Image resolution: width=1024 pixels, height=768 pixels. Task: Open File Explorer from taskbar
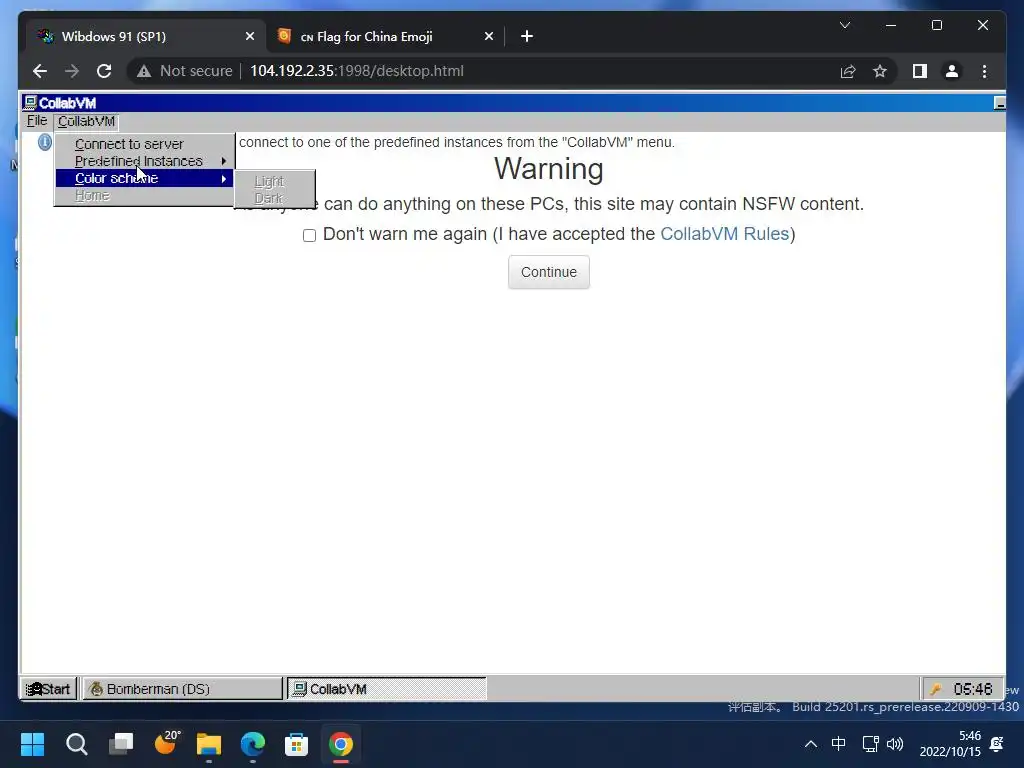(x=209, y=744)
